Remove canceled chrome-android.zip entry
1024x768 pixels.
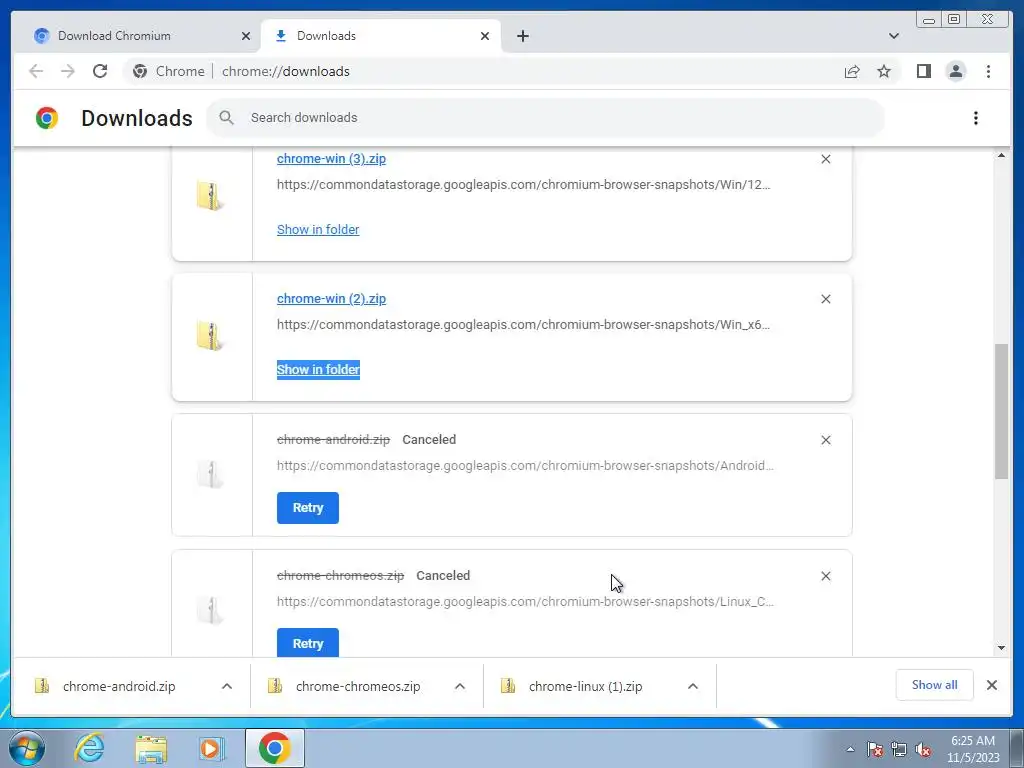(x=825, y=440)
